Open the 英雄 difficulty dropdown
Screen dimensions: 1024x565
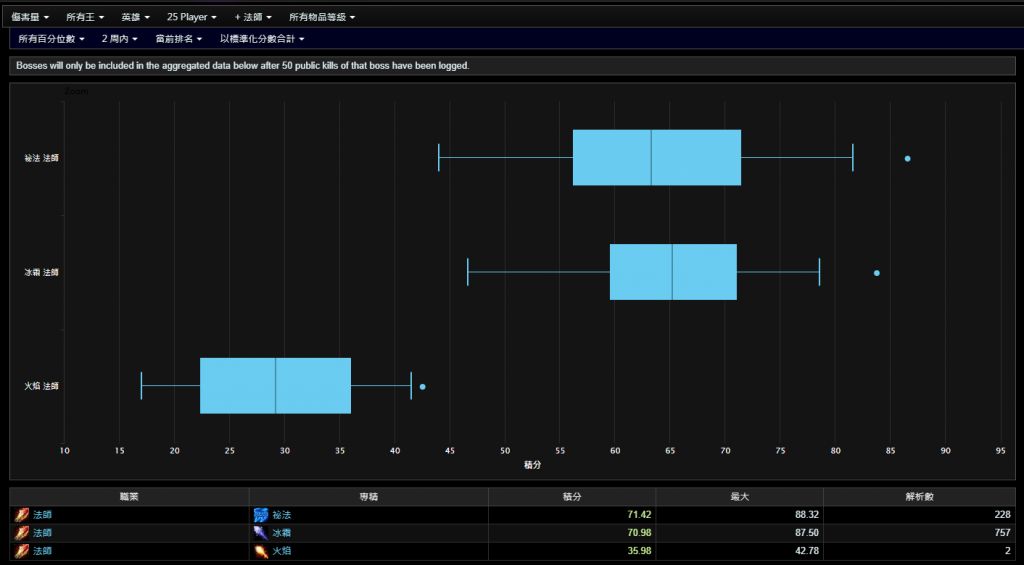coord(135,17)
